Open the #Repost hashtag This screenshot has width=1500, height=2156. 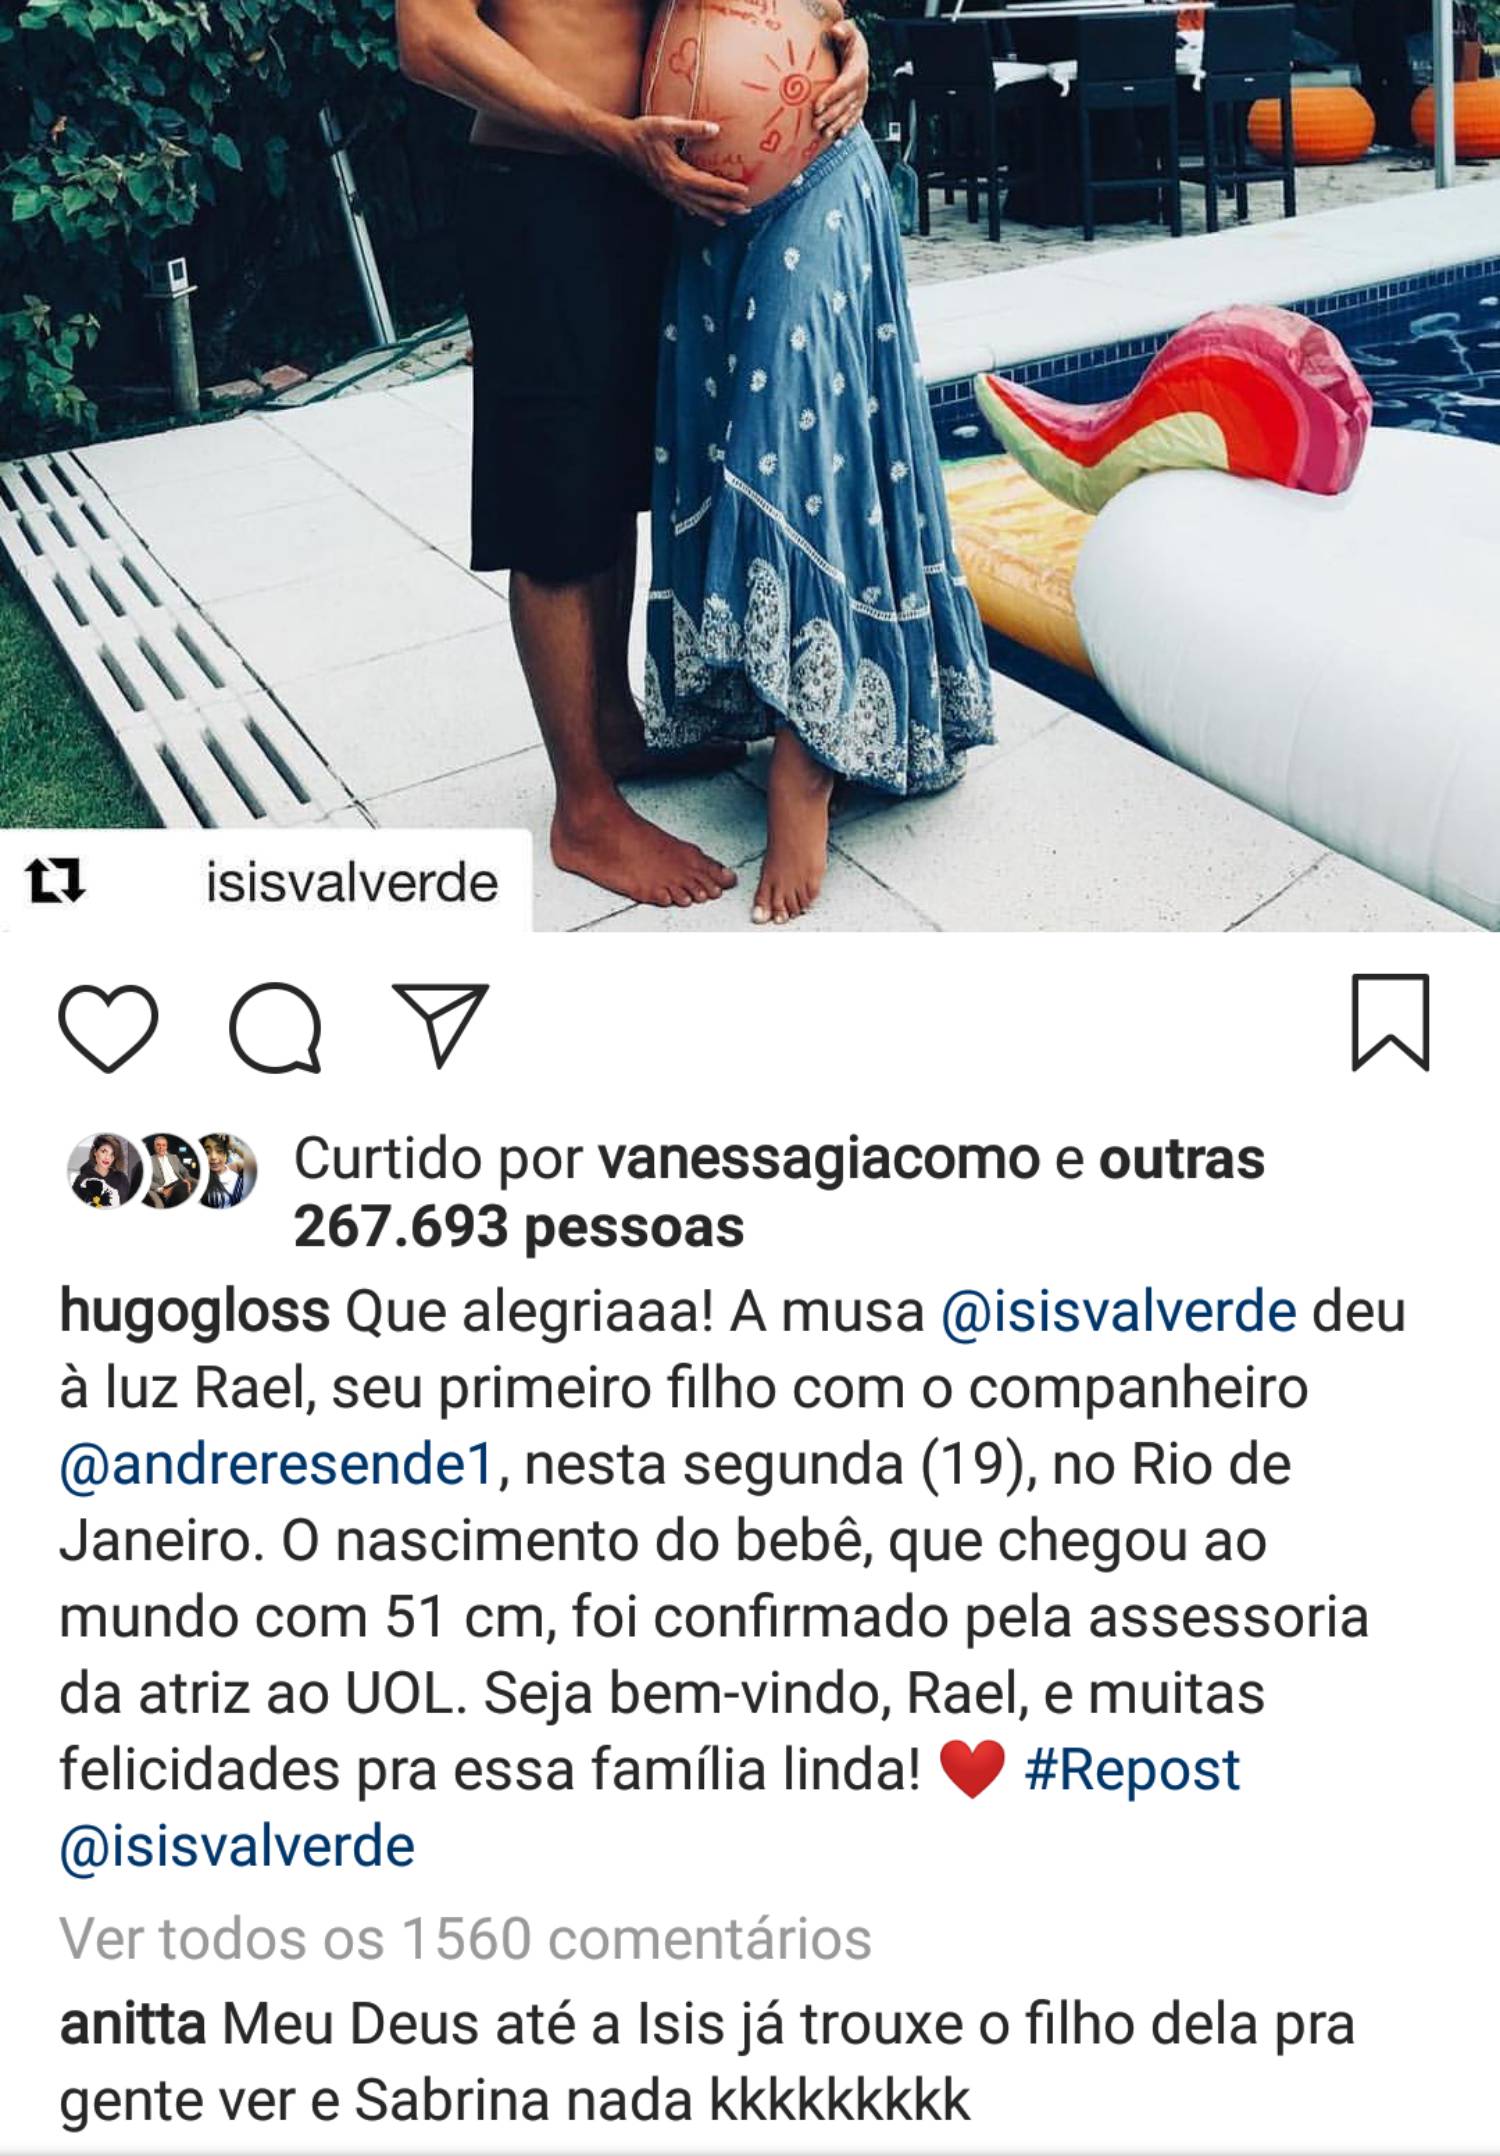(1132, 1770)
